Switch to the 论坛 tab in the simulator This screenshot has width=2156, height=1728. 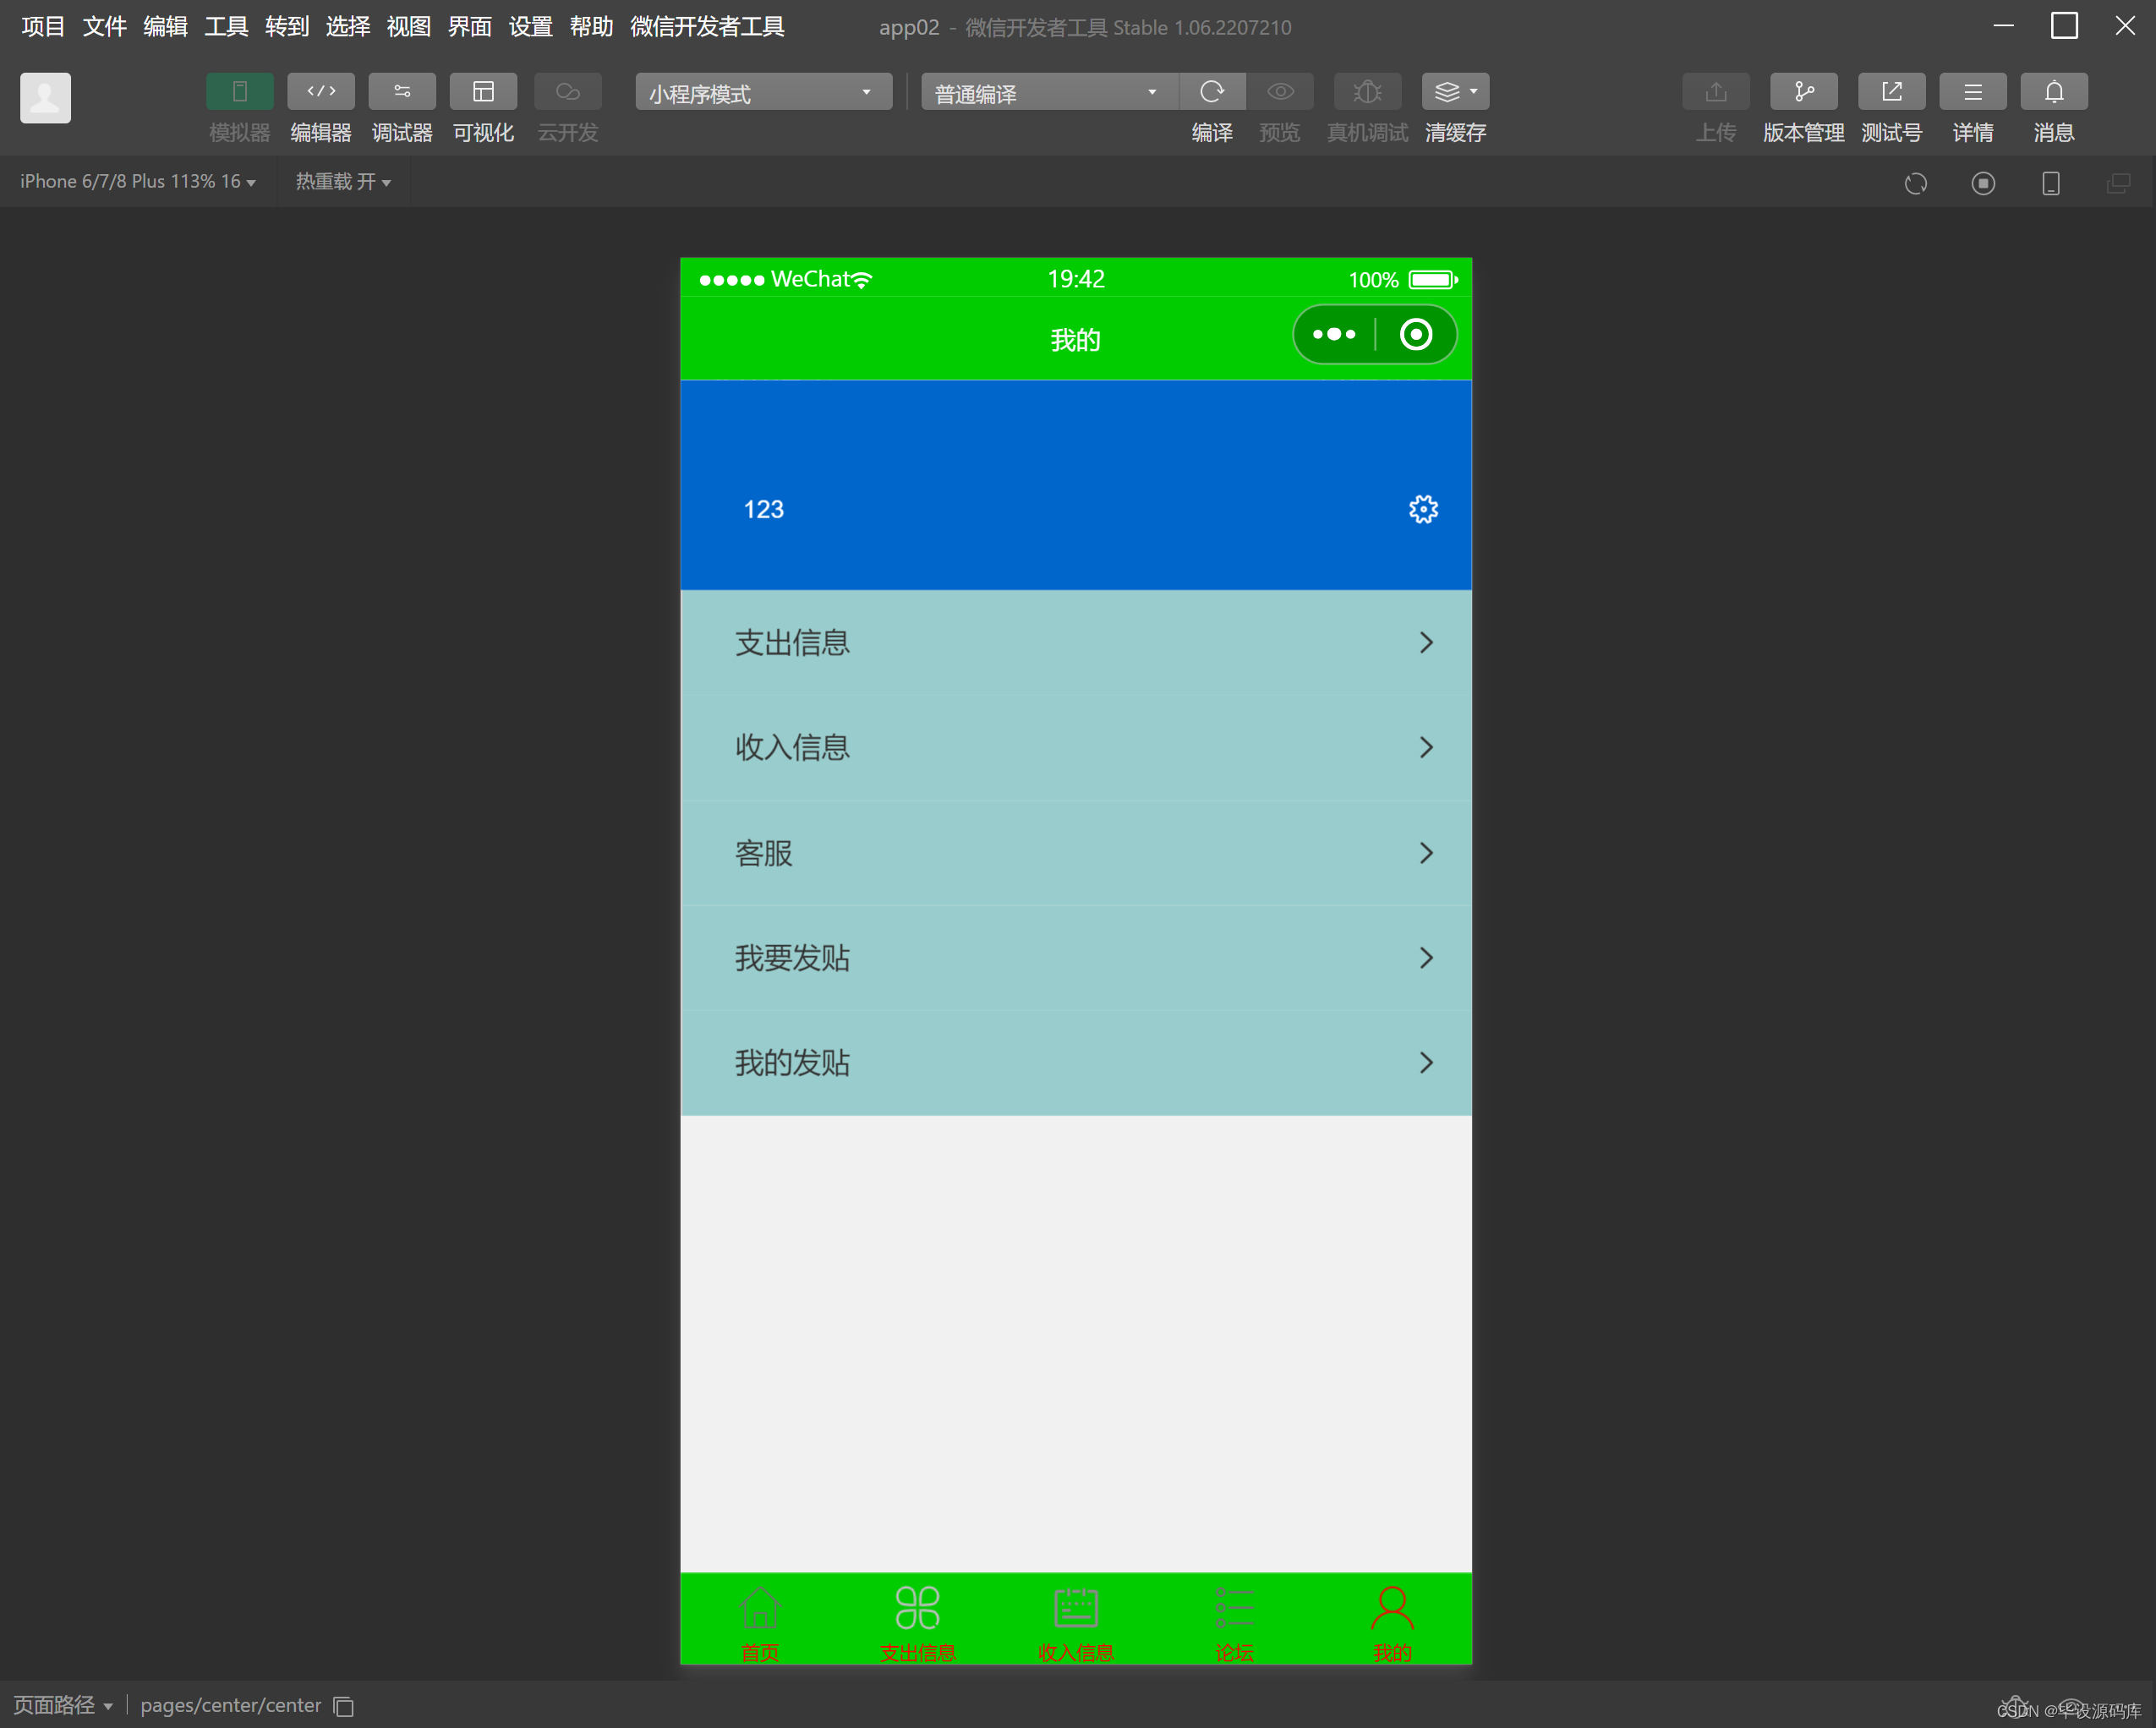pyautogui.click(x=1234, y=1620)
